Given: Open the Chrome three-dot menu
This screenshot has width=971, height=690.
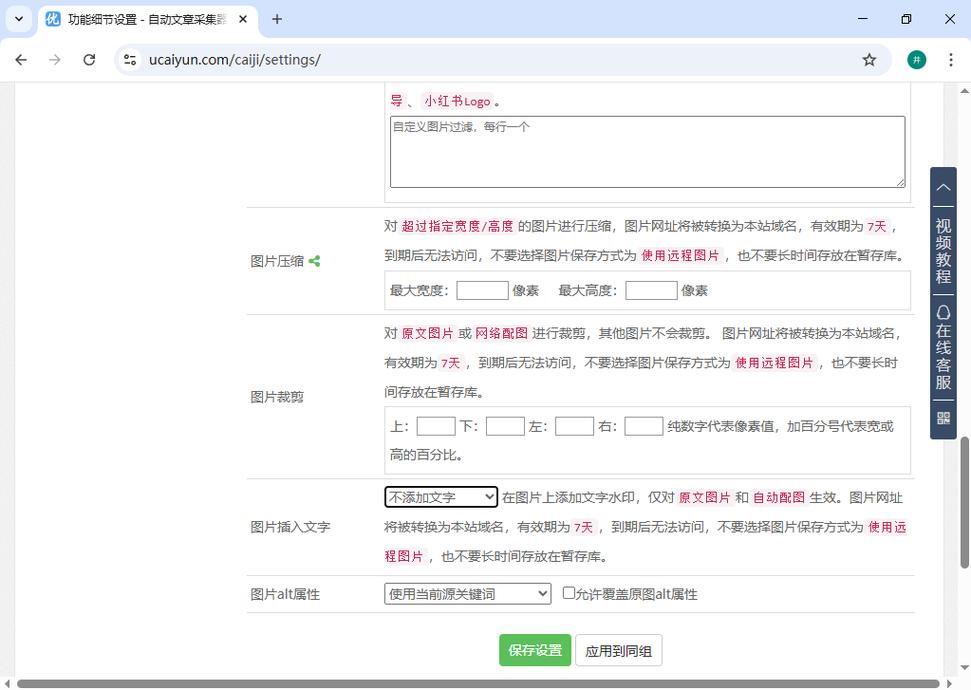Looking at the screenshot, I should 951,60.
